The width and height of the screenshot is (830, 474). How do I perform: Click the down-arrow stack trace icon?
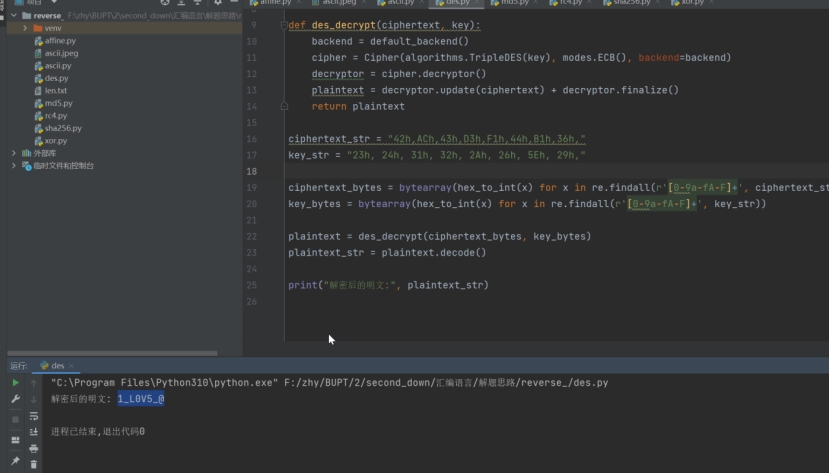[34, 399]
